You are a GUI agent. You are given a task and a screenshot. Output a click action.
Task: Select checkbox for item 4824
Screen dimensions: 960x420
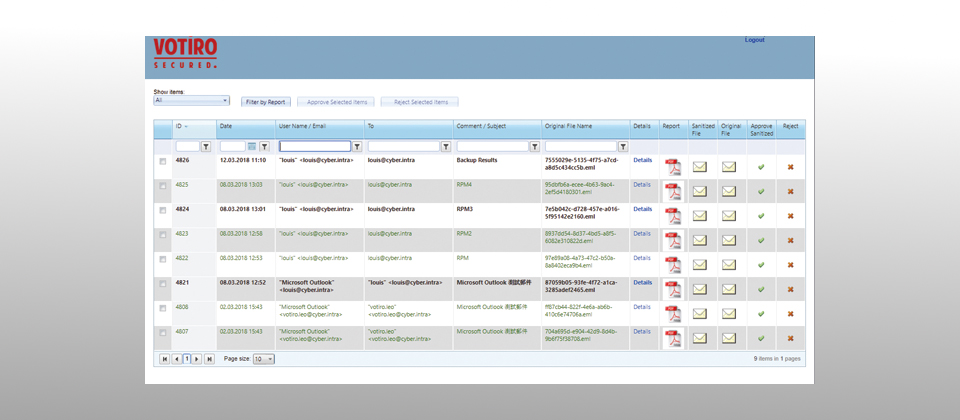pos(162,211)
